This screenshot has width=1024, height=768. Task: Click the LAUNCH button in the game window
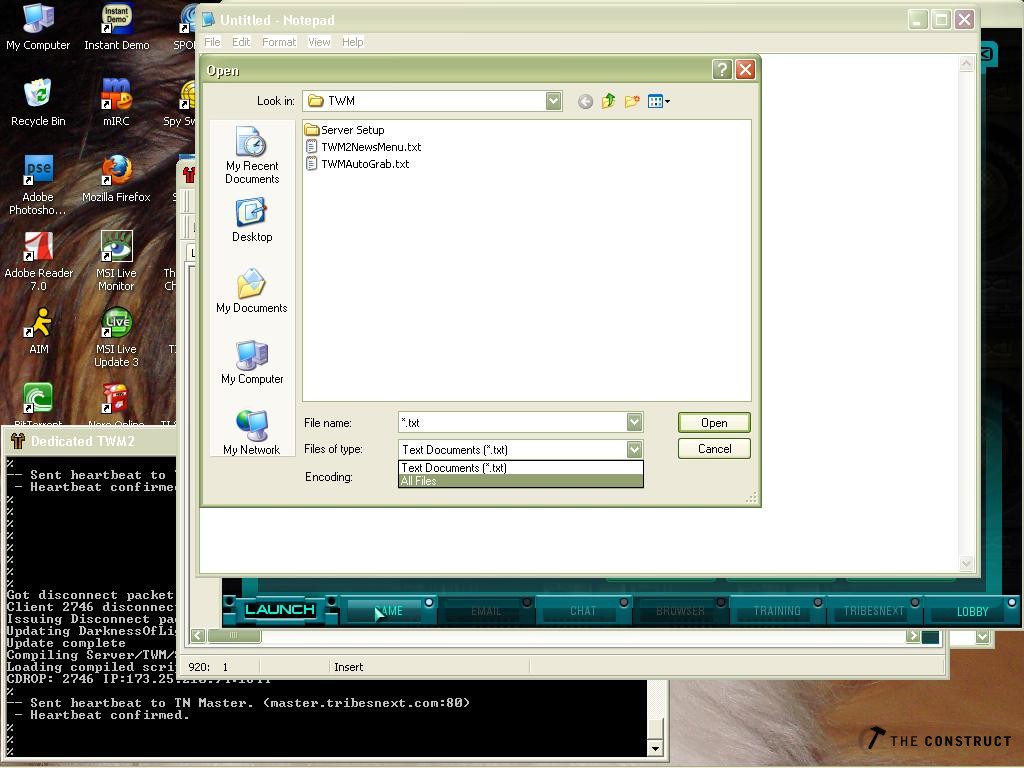tap(280, 610)
